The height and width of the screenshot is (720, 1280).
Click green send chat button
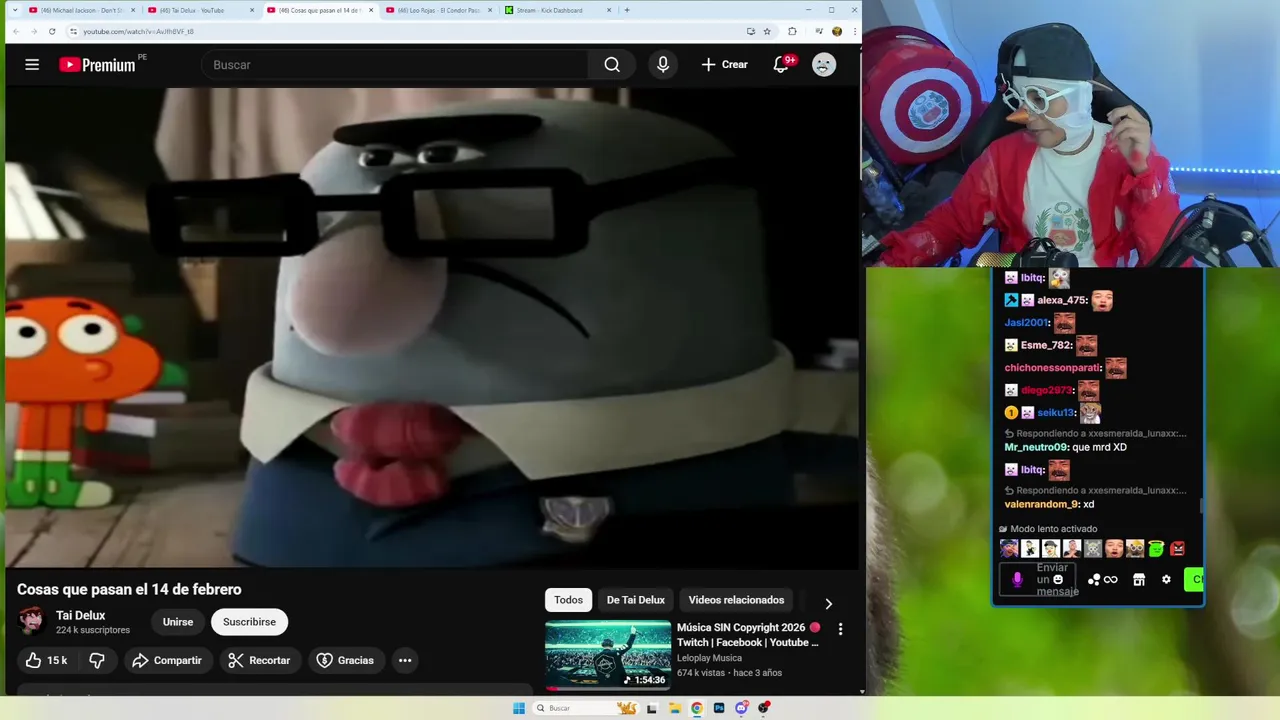pos(1193,579)
